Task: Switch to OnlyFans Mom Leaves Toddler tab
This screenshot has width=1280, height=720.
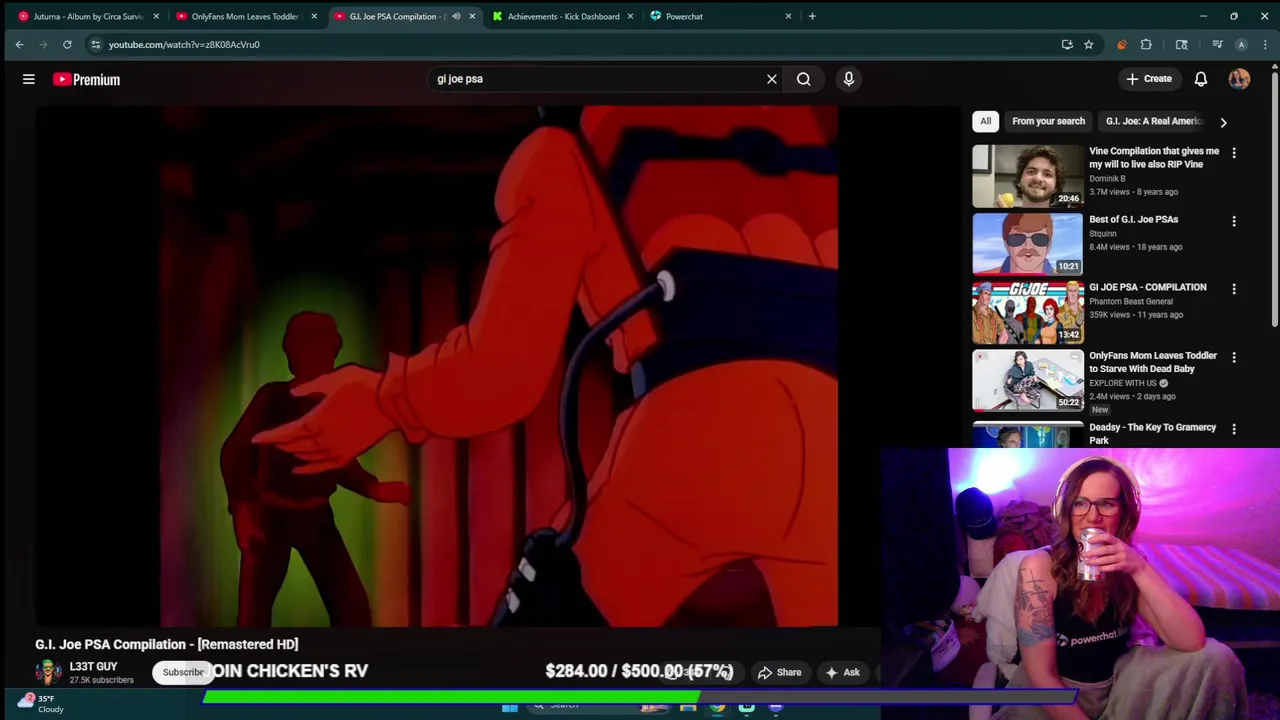Action: 245,16
